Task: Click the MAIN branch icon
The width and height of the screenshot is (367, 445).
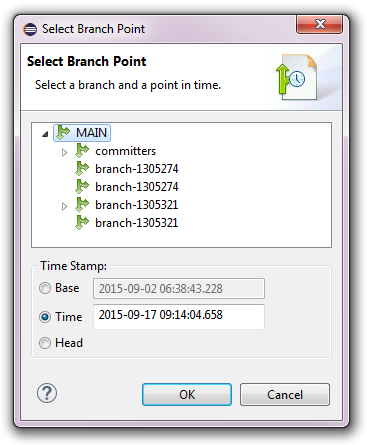Action: (63, 132)
